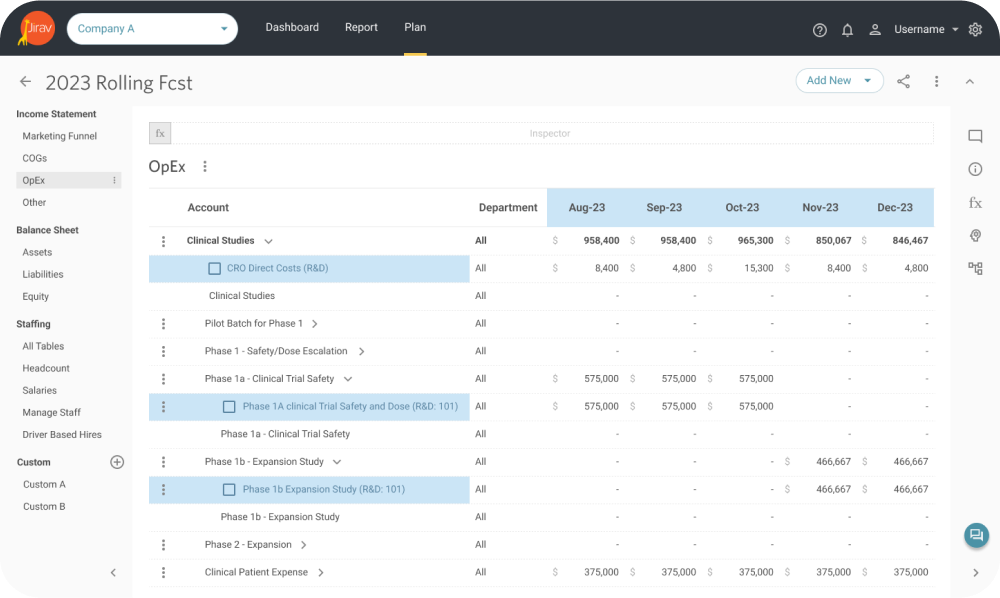Select the Phase 1b Expansion Study checkbox
This screenshot has width=1000, height=598.
pyautogui.click(x=229, y=490)
